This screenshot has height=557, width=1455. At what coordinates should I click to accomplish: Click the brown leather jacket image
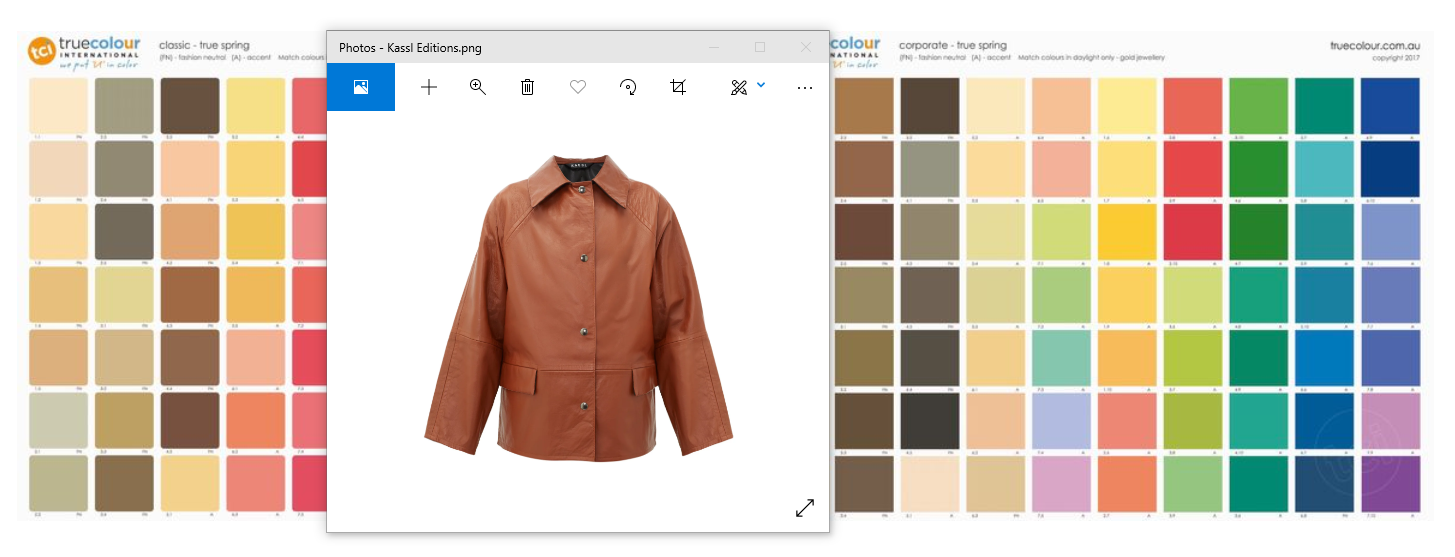[x=579, y=308]
